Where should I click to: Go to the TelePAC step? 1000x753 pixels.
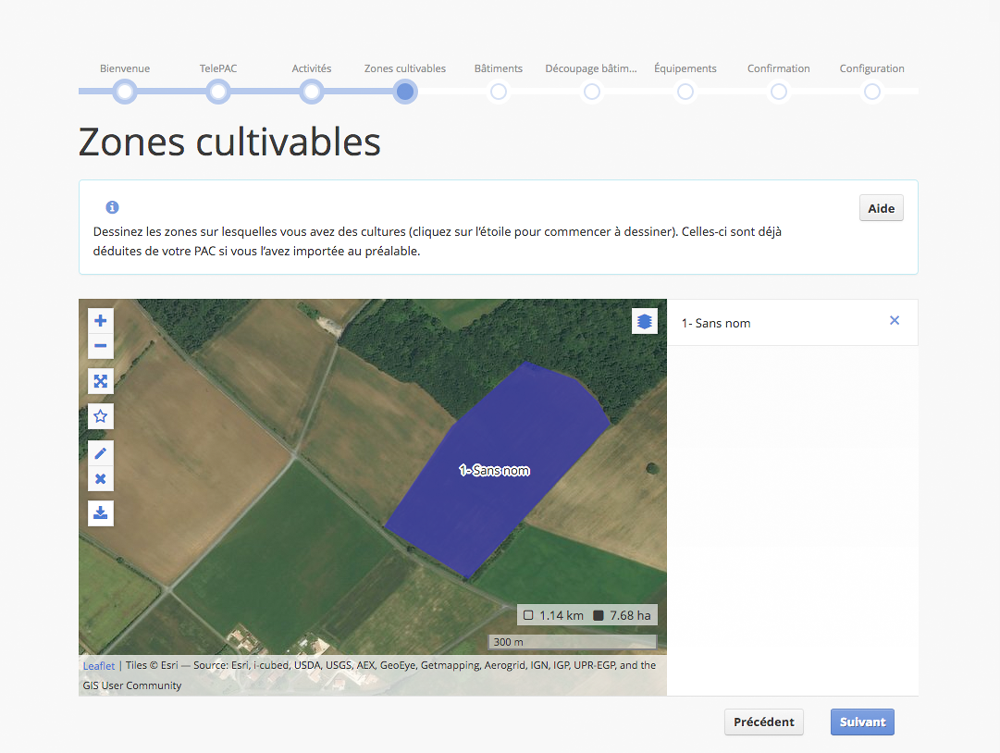click(x=218, y=92)
